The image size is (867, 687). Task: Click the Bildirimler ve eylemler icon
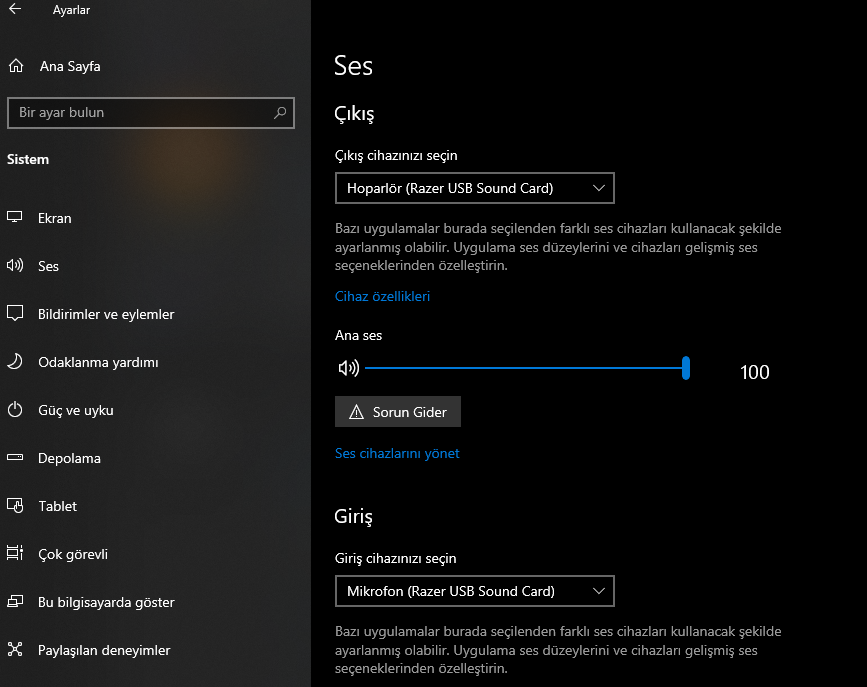(15, 314)
